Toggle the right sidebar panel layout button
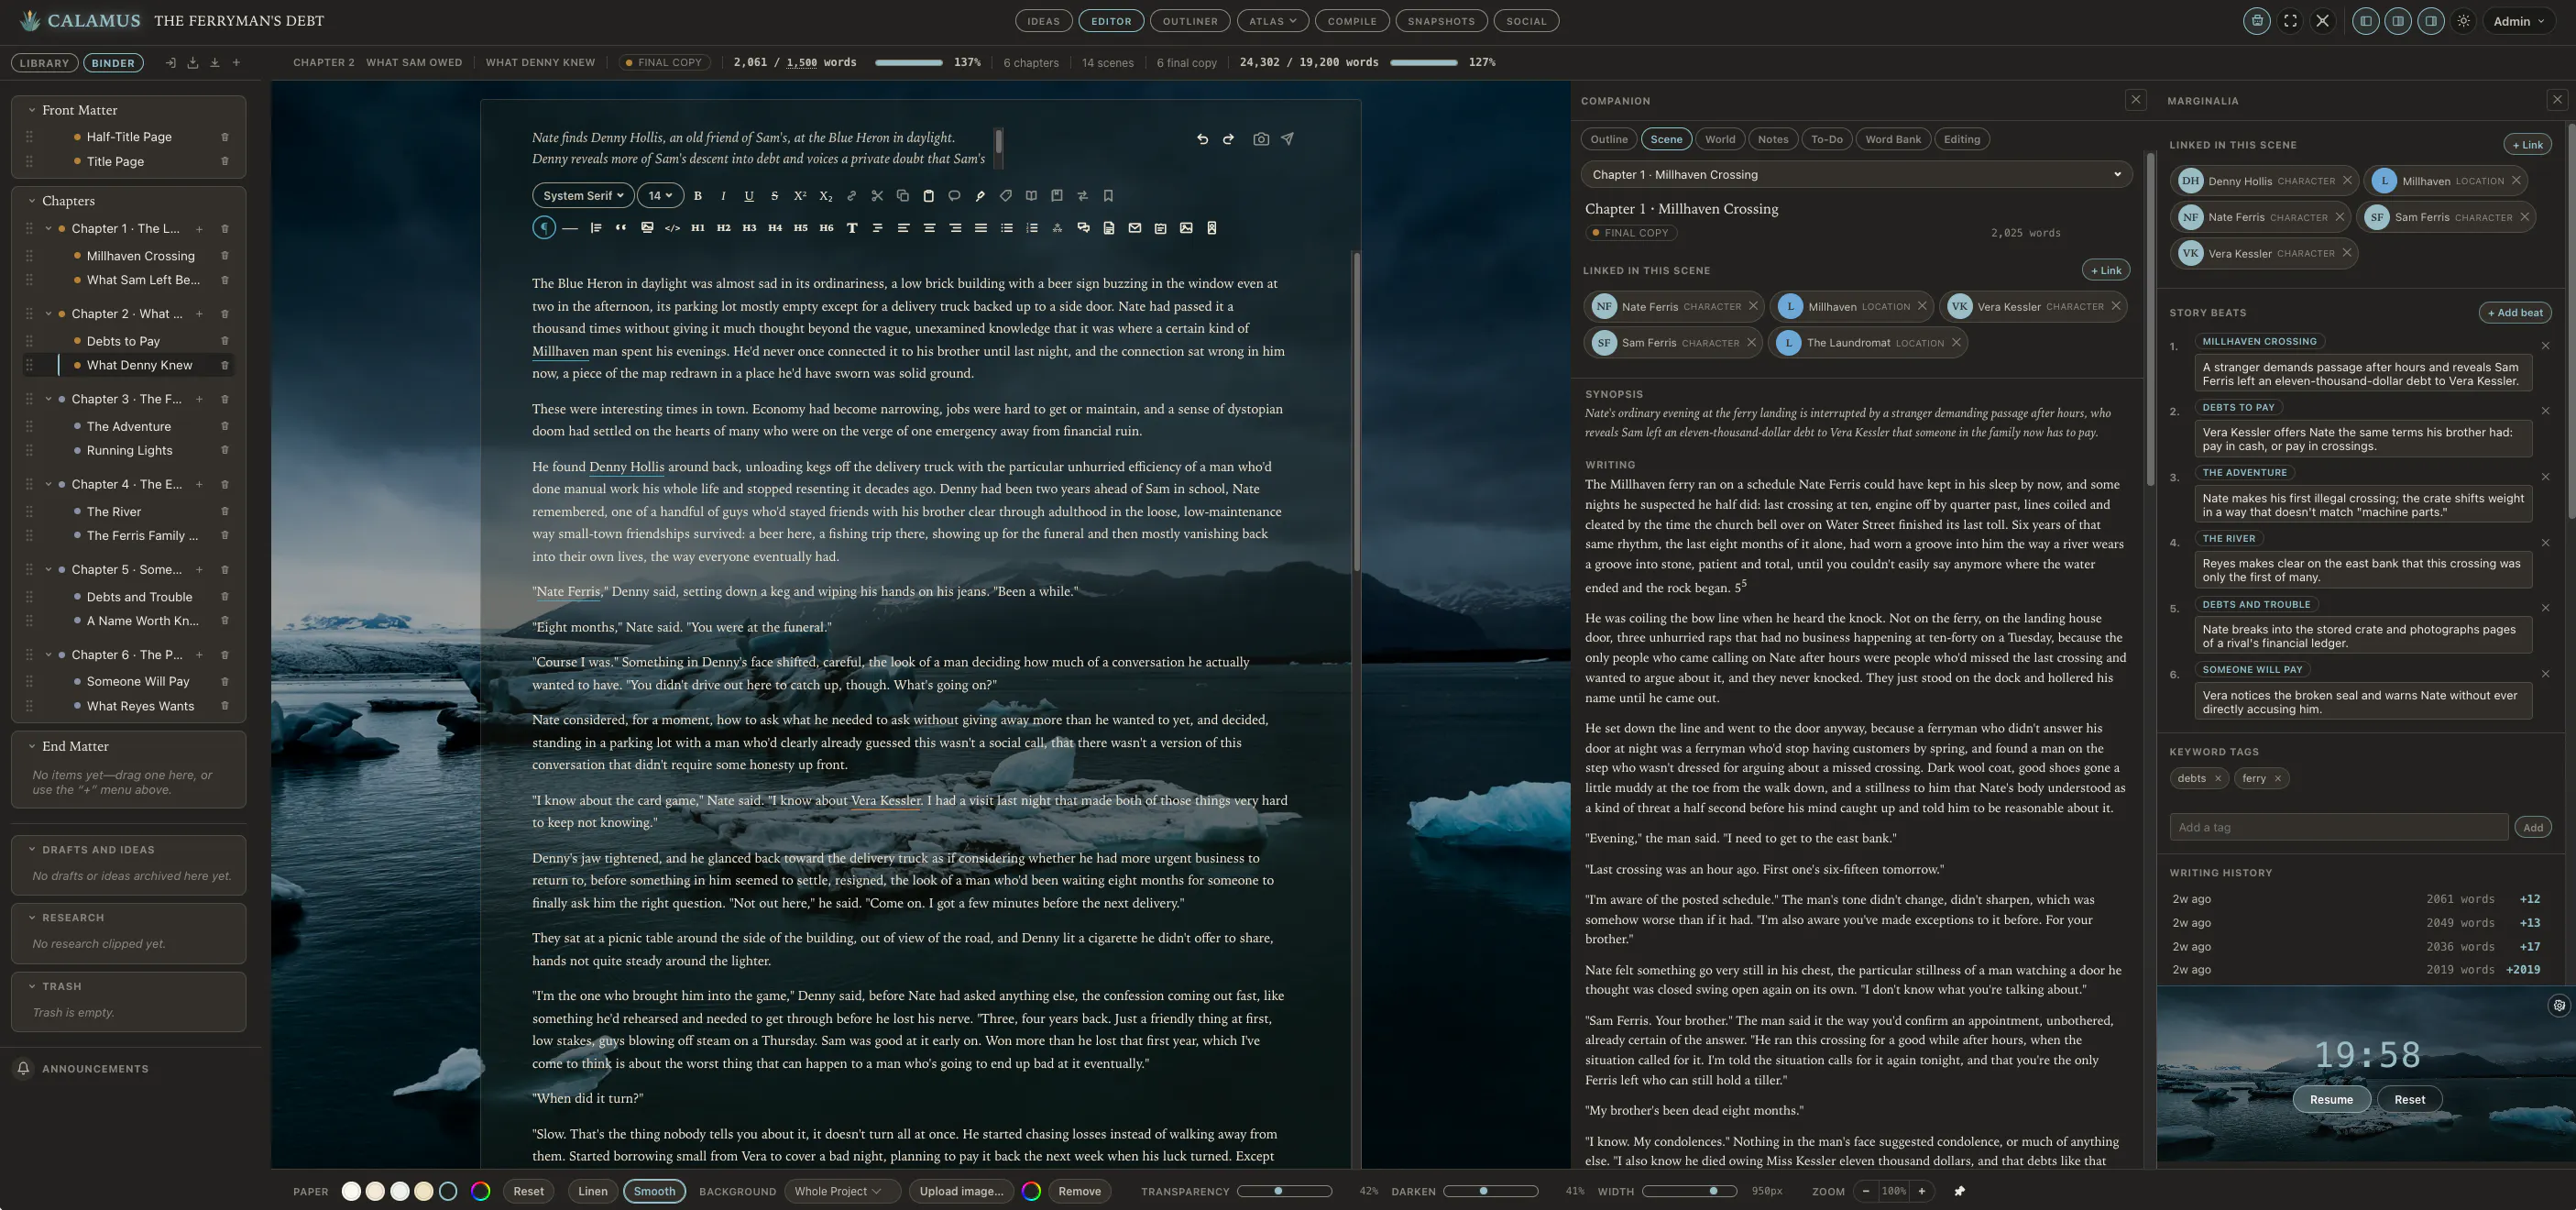The image size is (2576, 1210). click(x=2430, y=21)
